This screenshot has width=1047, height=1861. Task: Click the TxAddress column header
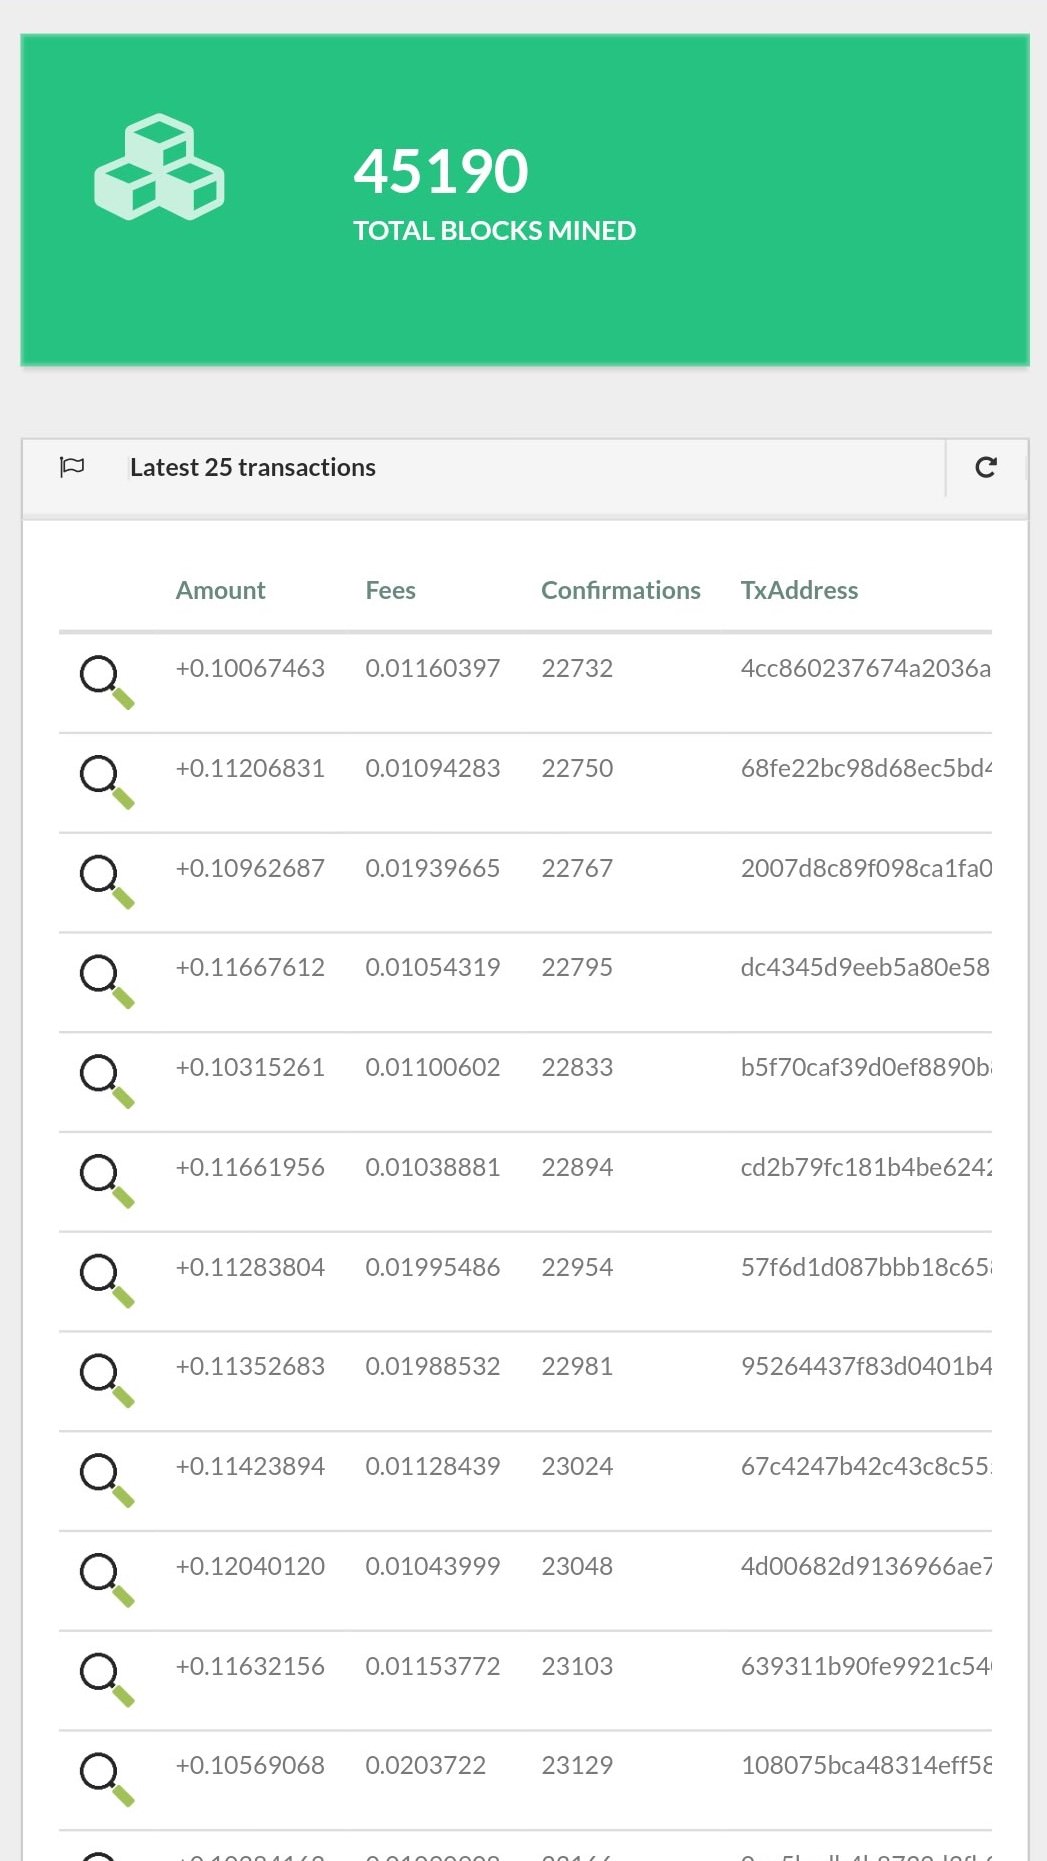click(x=799, y=590)
